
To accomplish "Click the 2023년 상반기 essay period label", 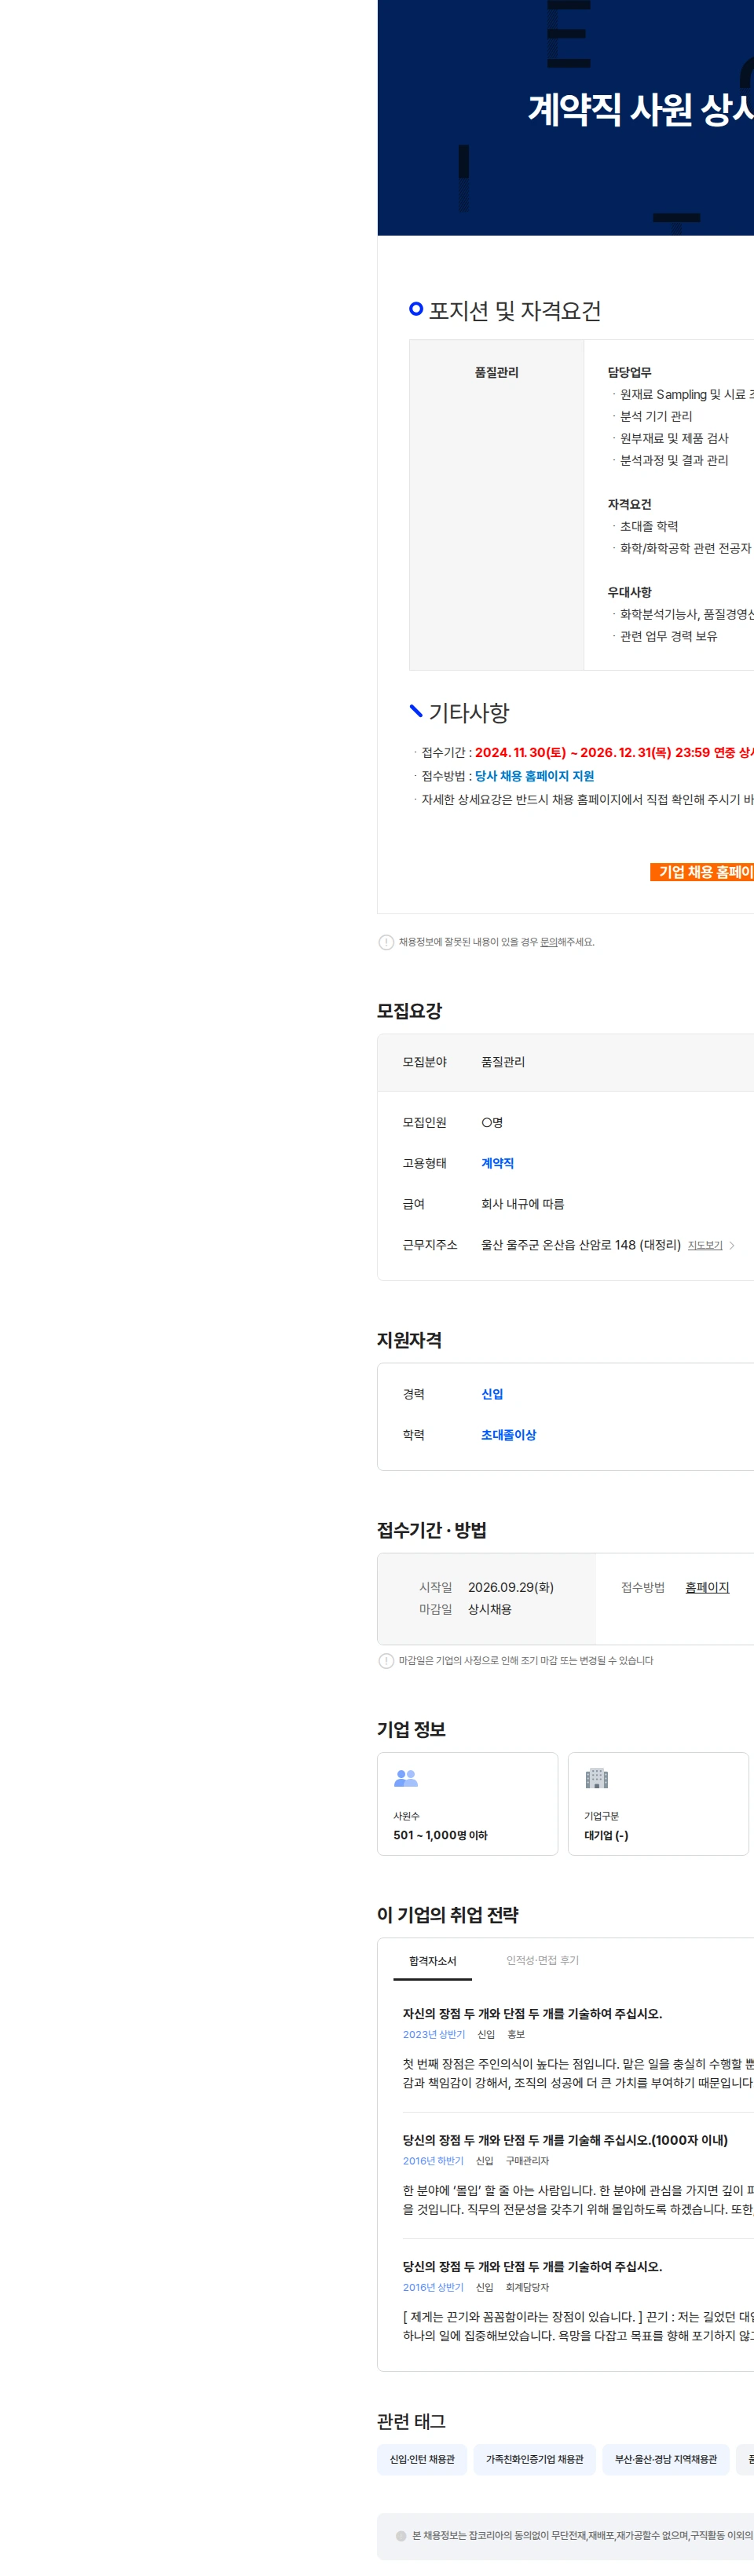I will (434, 2034).
